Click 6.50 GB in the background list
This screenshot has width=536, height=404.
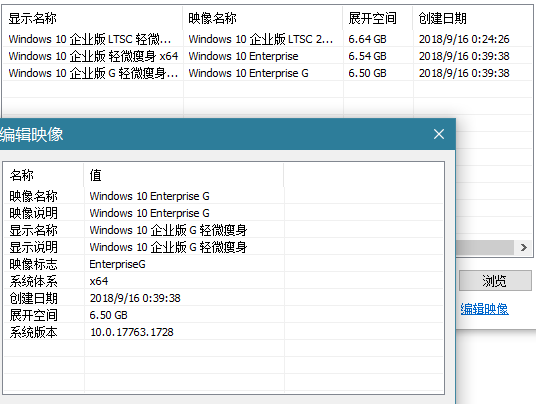[x=367, y=73]
